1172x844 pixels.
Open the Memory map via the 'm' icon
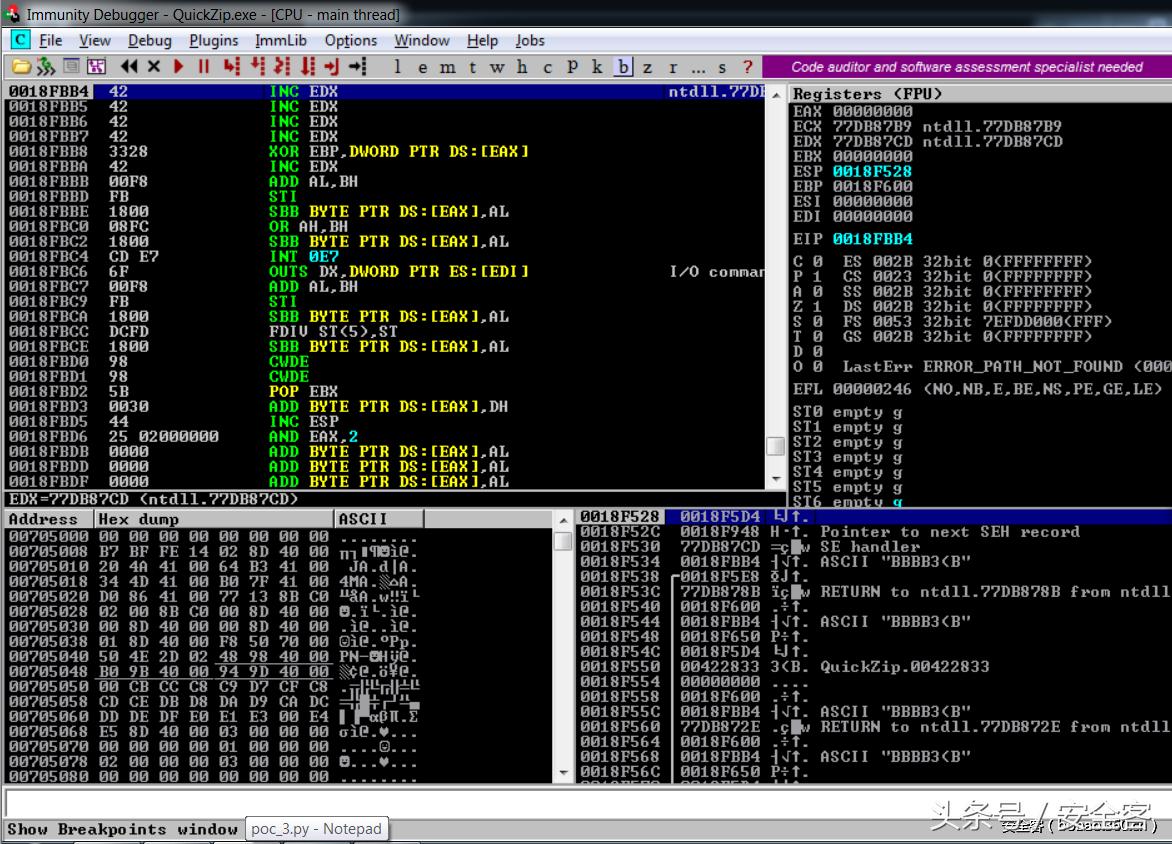point(448,67)
